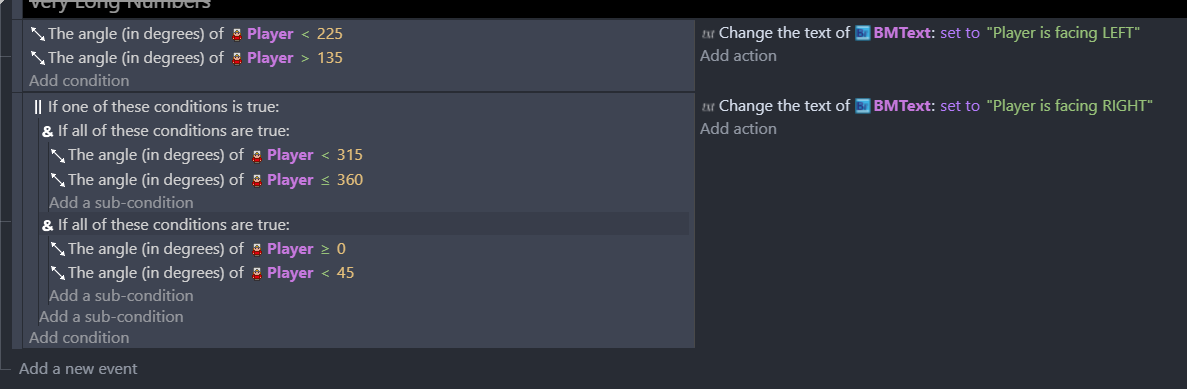Add a sub-condition under the < 45 condition
The height and width of the screenshot is (389, 1187).
121,296
